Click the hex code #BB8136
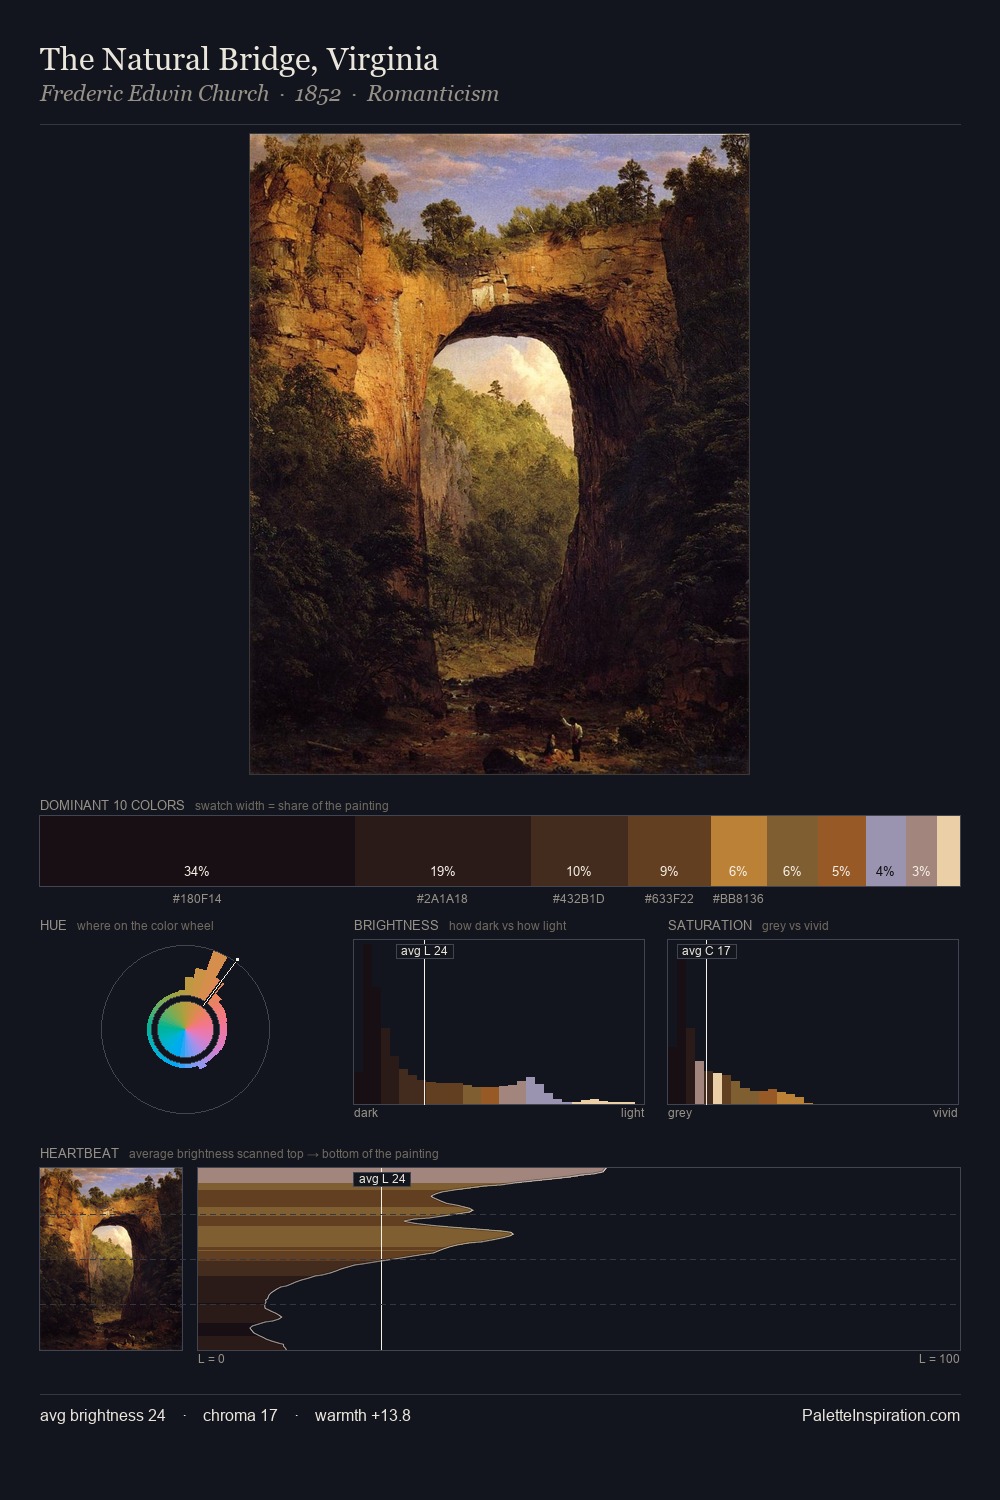Screen dimensions: 1000x1500 pyautogui.click(x=738, y=899)
